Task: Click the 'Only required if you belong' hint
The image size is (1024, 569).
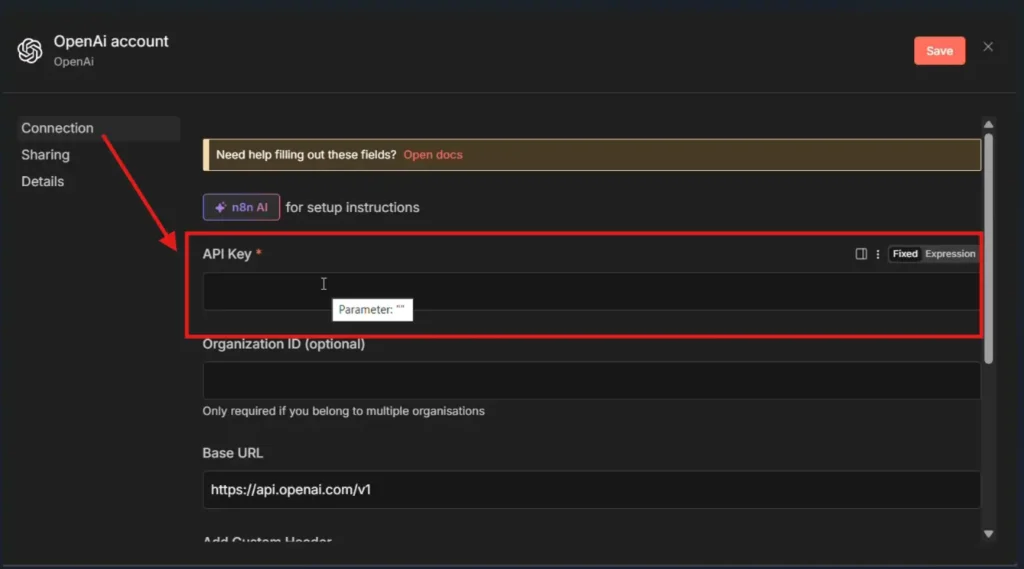Action: pyautogui.click(x=344, y=411)
